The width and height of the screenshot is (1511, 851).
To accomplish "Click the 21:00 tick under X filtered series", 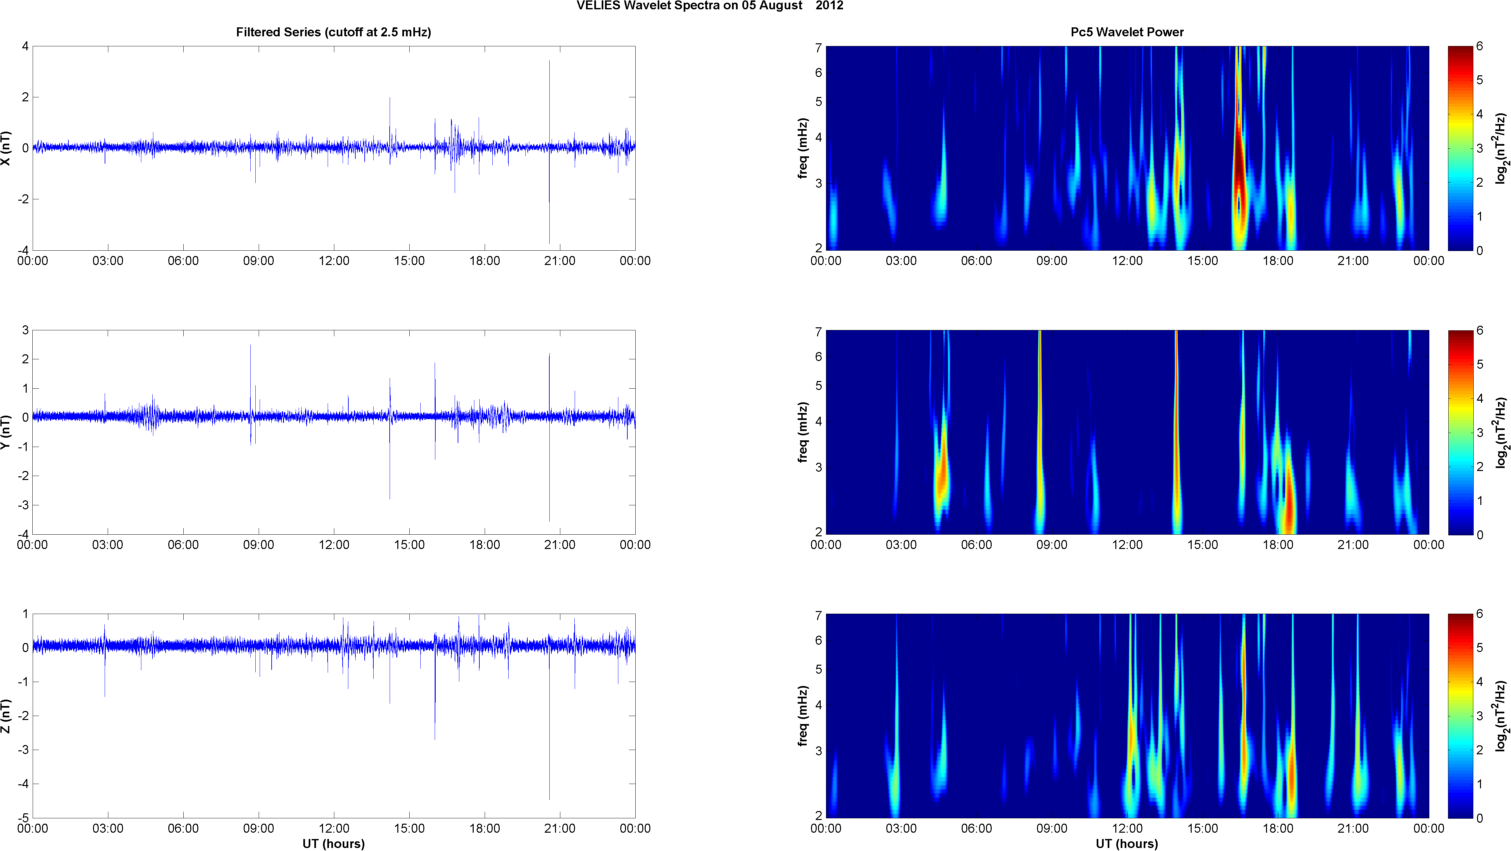I will 560,261.
